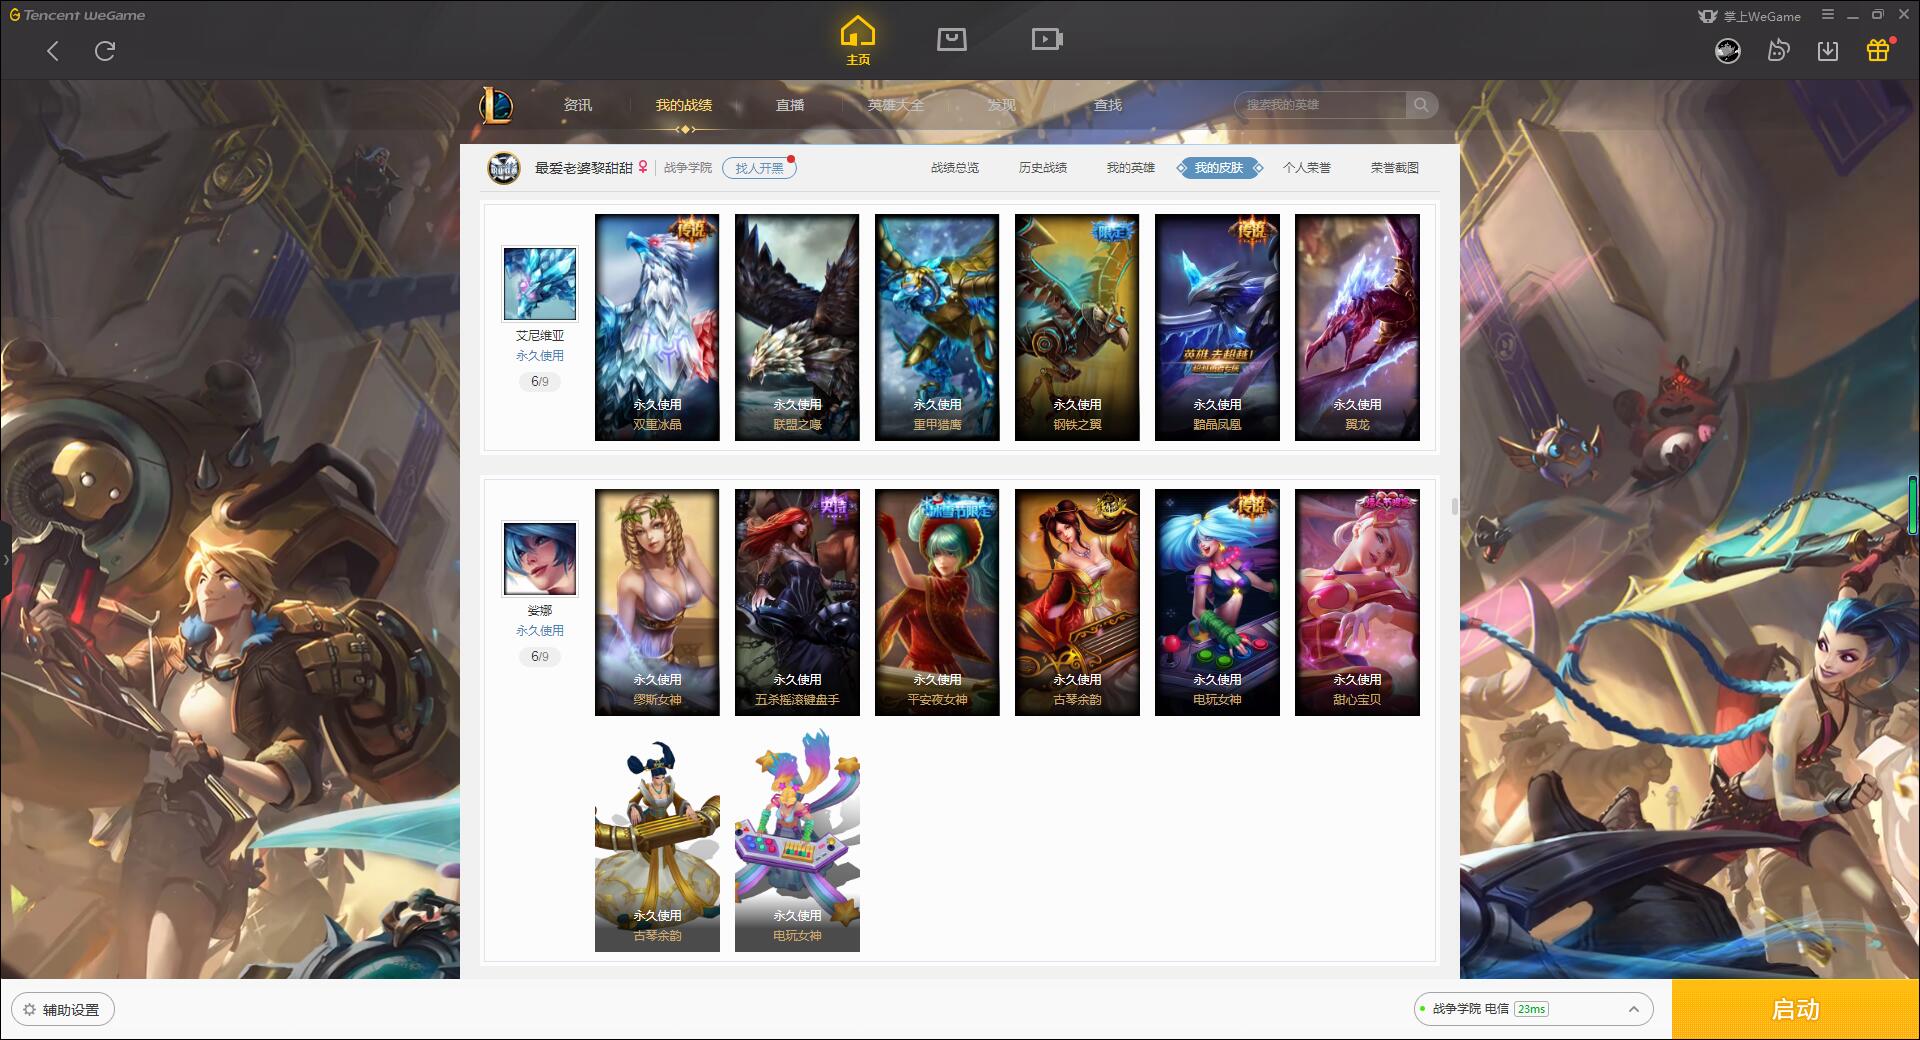The image size is (1920, 1040).
Task: Open the gift box icon
Action: (1878, 50)
